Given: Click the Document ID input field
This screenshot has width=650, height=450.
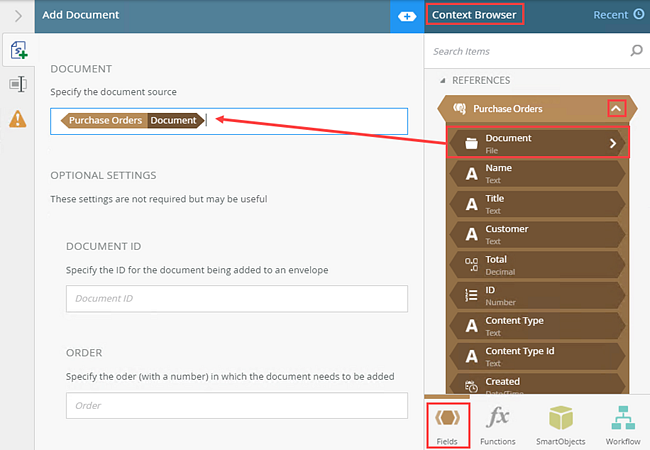Looking at the screenshot, I should pos(236,299).
